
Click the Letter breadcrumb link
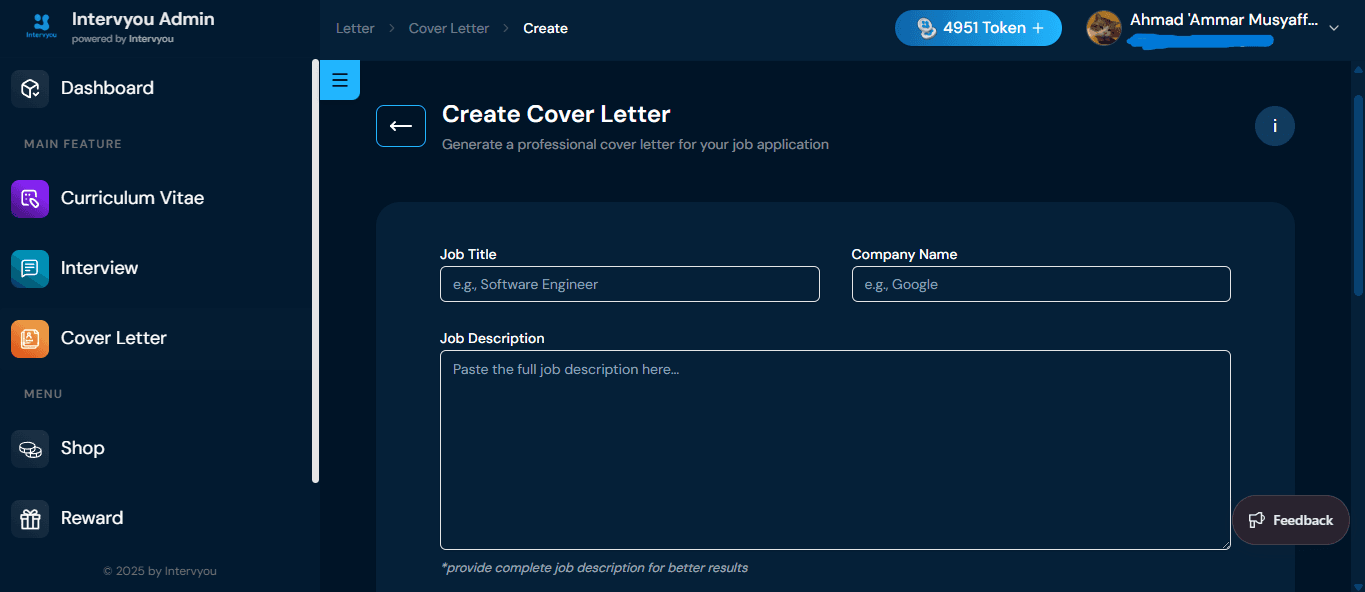[355, 28]
